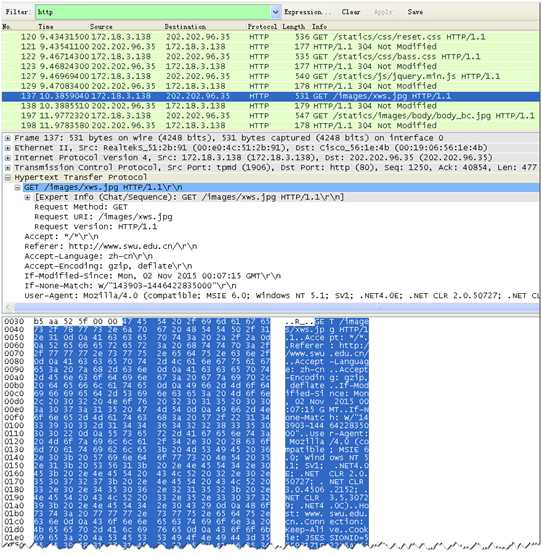Click hex dump row offset 0060
542x555 pixels.
14,345
